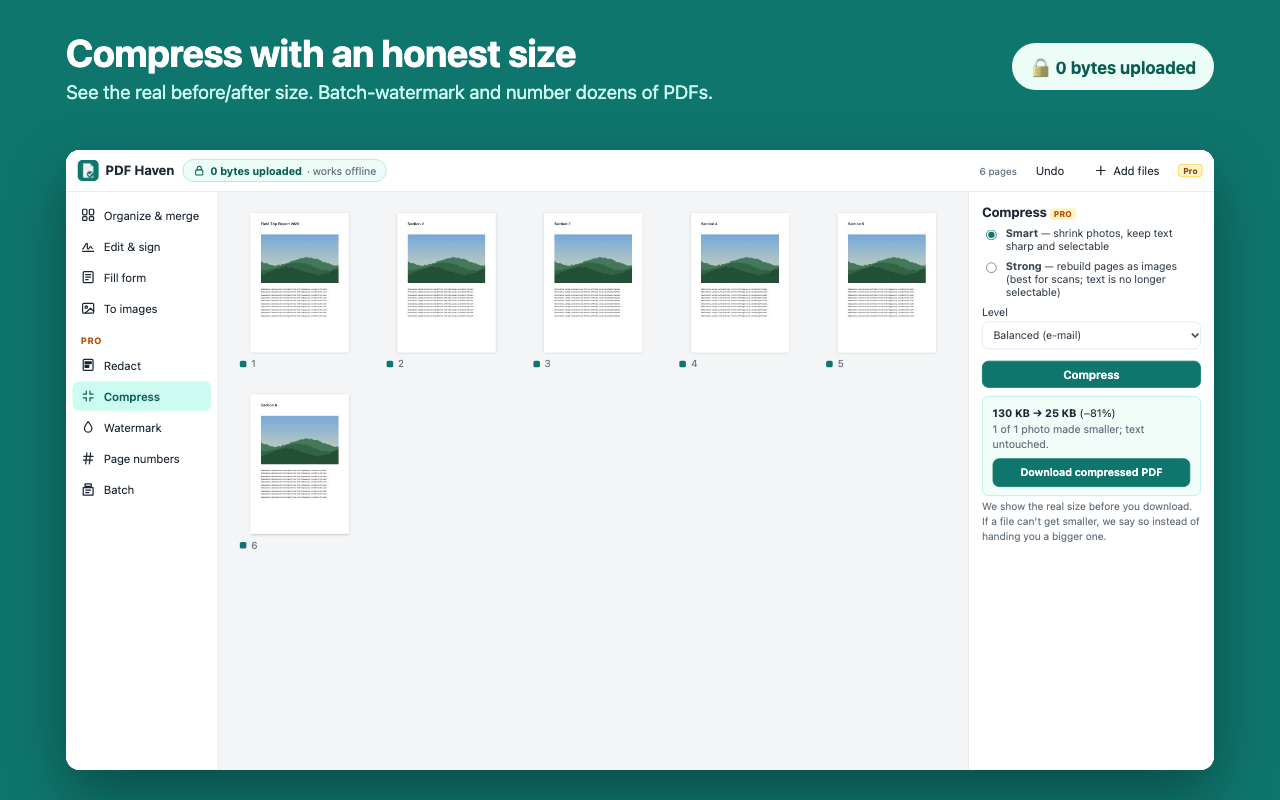
Task: Open the Batch tool in sidebar
Action: [142, 490]
